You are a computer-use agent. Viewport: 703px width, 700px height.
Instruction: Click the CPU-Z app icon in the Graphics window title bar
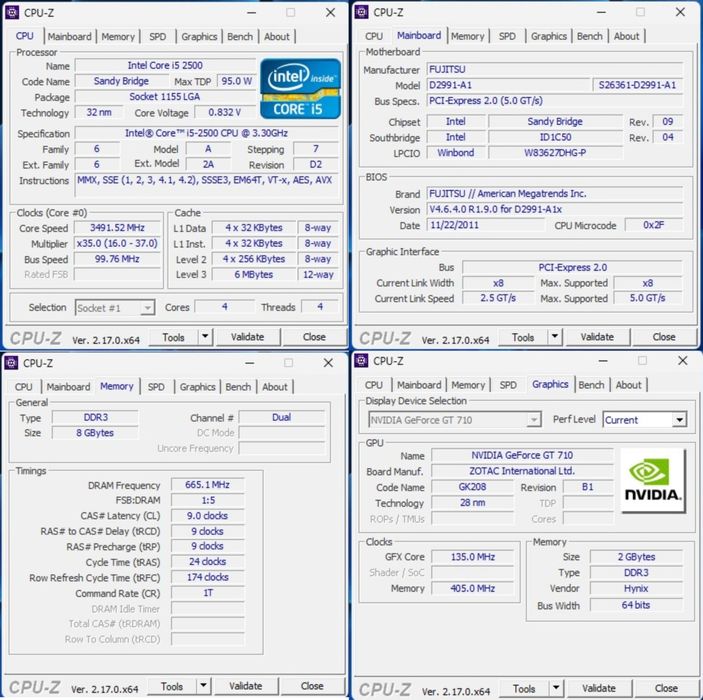(x=361, y=361)
